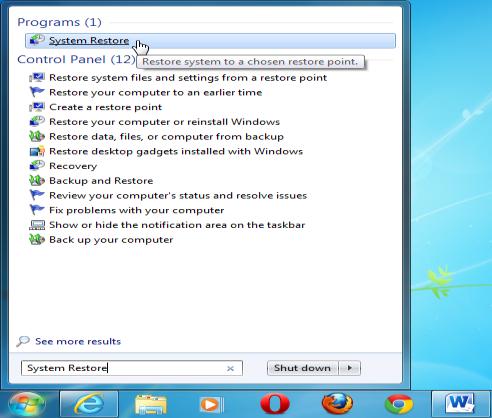Select Back up your computer
This screenshot has width=492, height=418.
[111, 240]
